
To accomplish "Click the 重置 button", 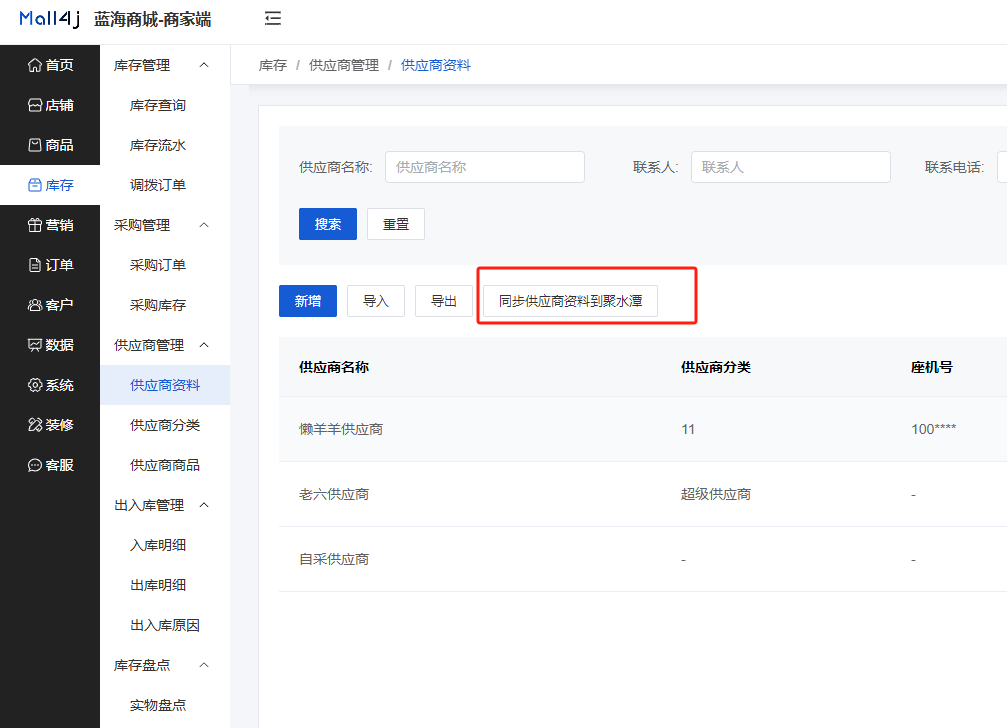I will click(396, 224).
